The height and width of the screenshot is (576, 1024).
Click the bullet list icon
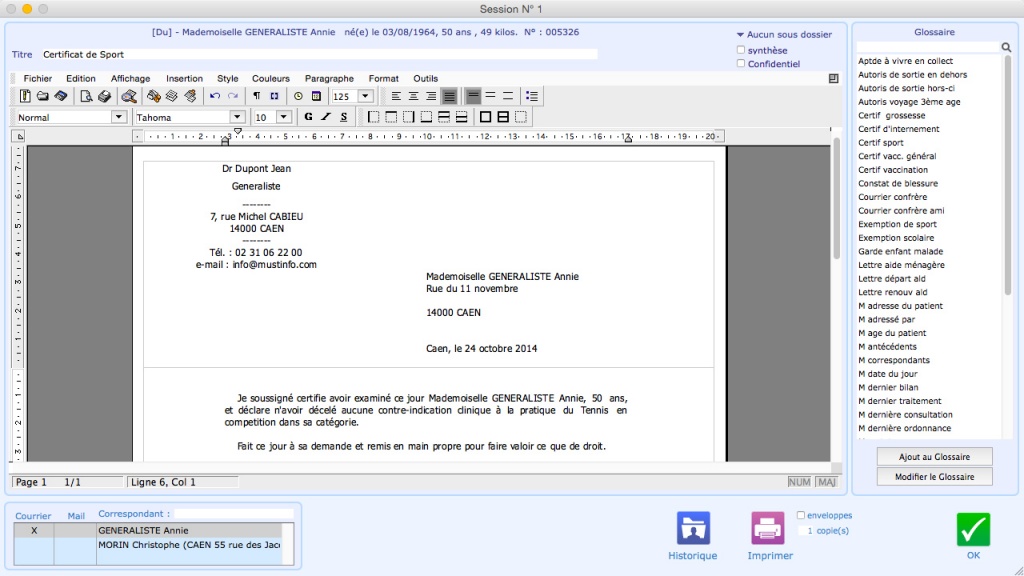coord(532,96)
